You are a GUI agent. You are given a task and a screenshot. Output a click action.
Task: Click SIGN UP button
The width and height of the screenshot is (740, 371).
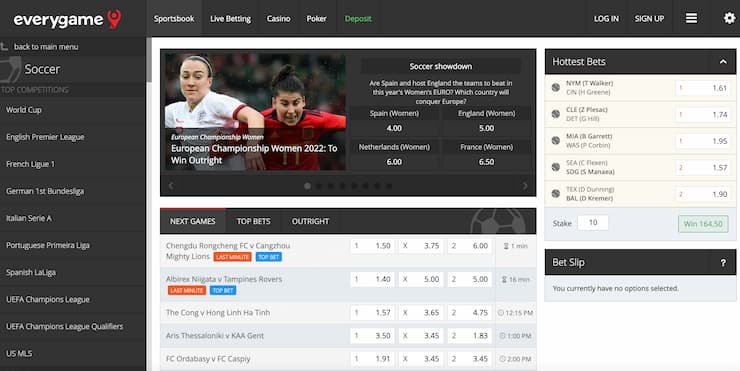[x=649, y=19]
